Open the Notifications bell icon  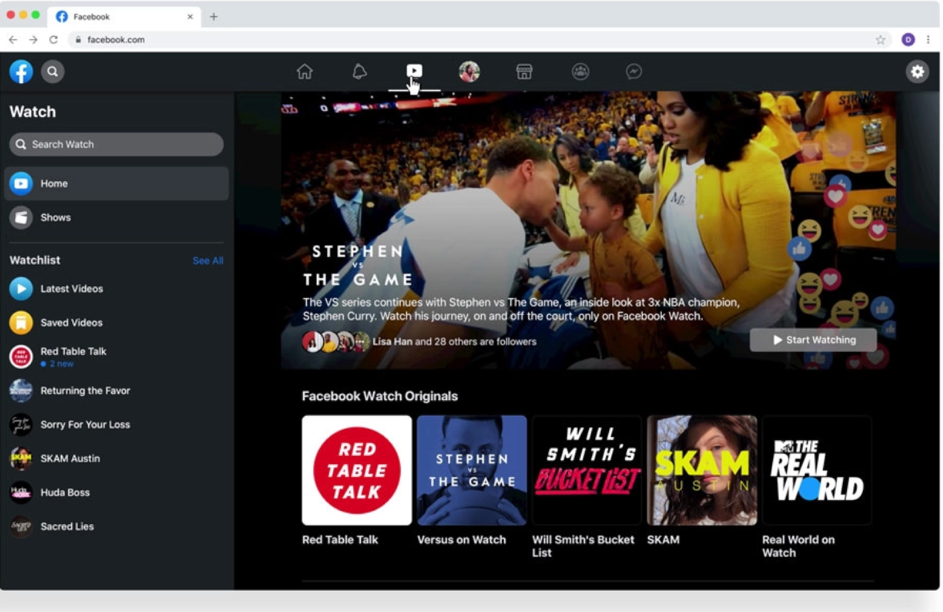pos(359,72)
